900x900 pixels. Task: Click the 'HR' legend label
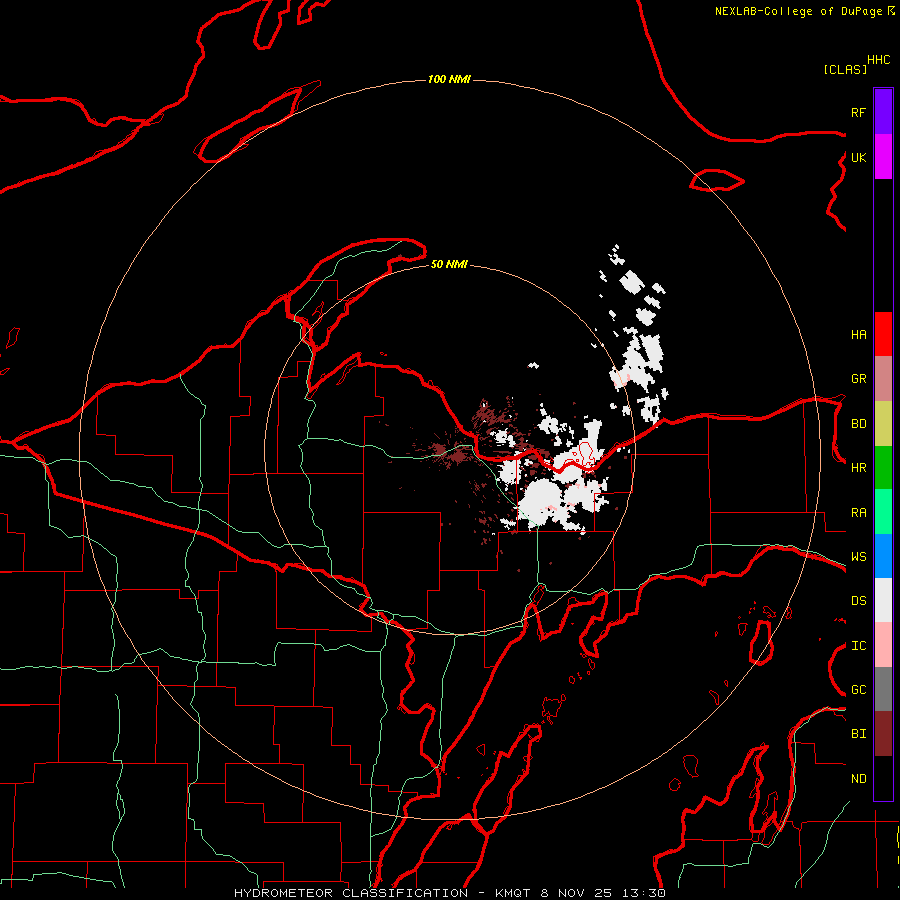[x=858, y=467]
